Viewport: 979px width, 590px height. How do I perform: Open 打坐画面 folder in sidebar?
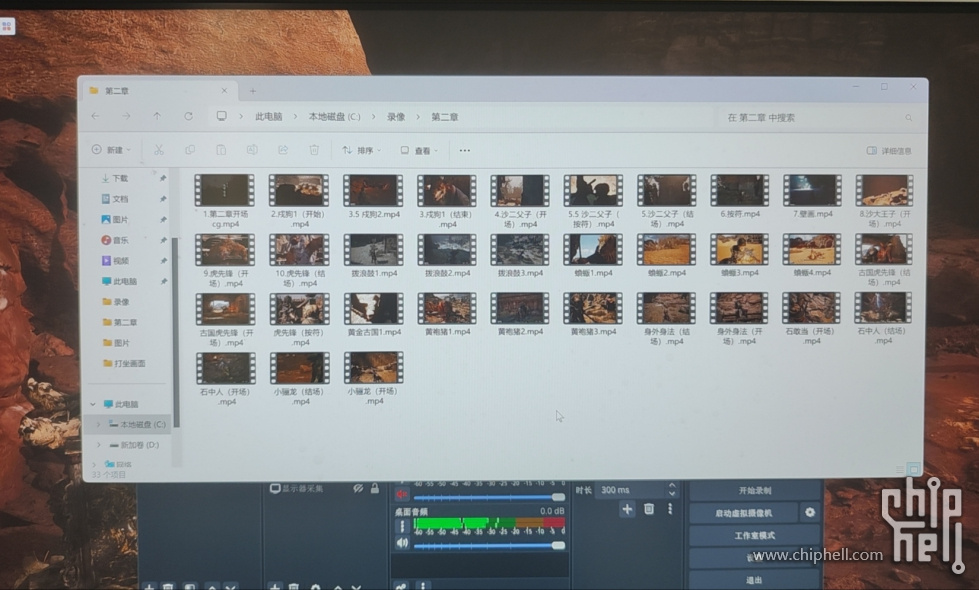point(124,363)
